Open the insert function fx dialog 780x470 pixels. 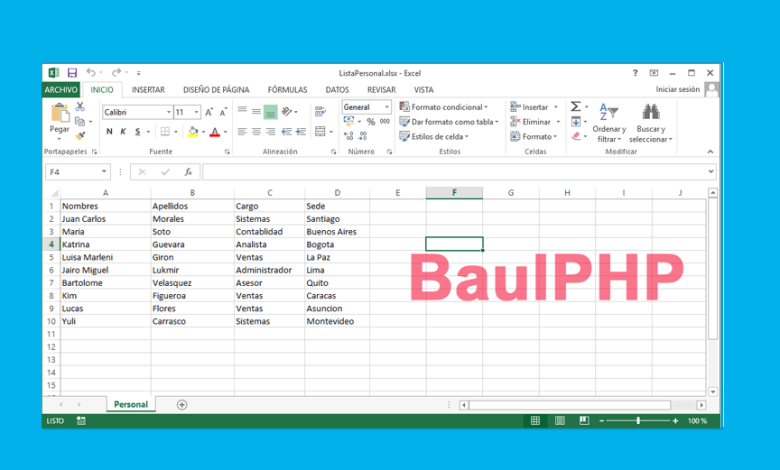(x=188, y=172)
